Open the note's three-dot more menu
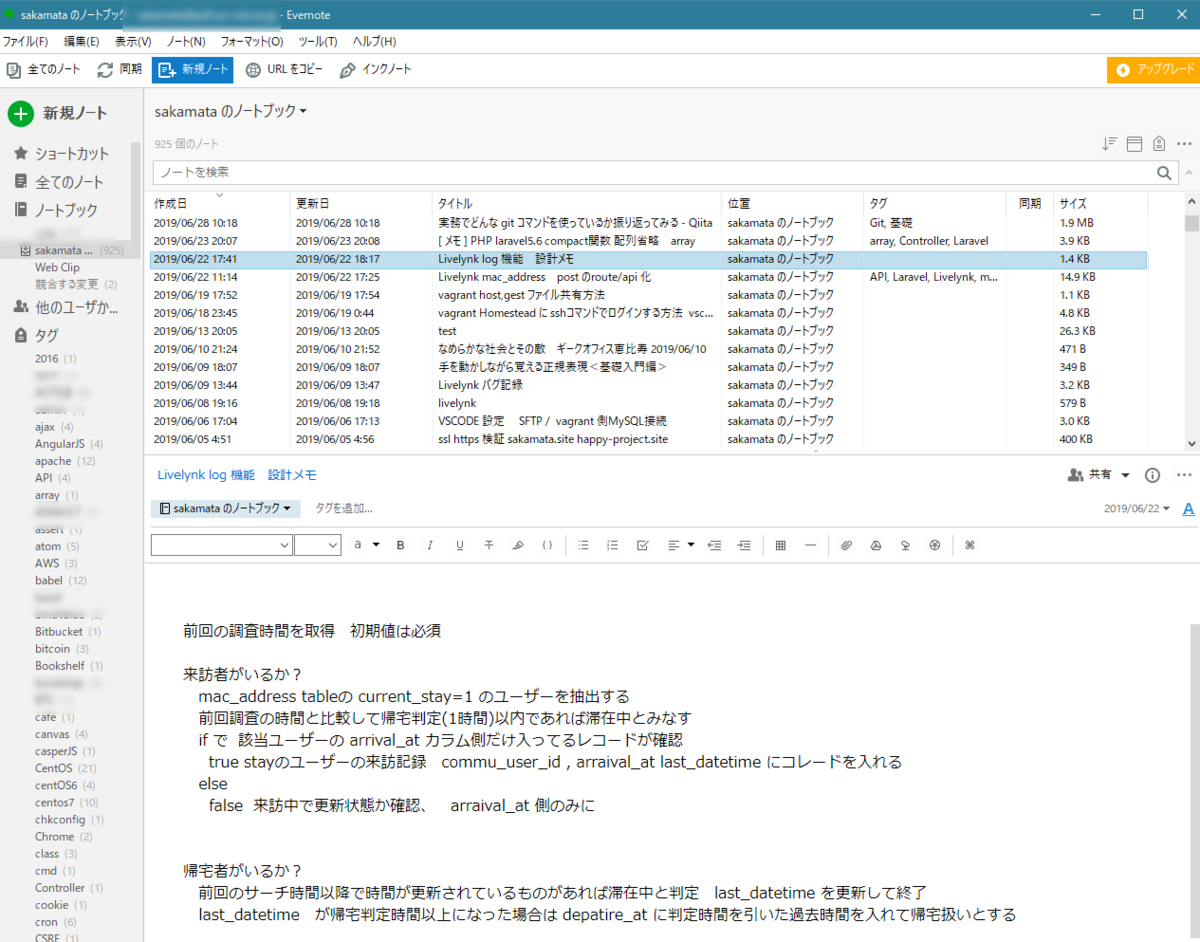 1184,475
